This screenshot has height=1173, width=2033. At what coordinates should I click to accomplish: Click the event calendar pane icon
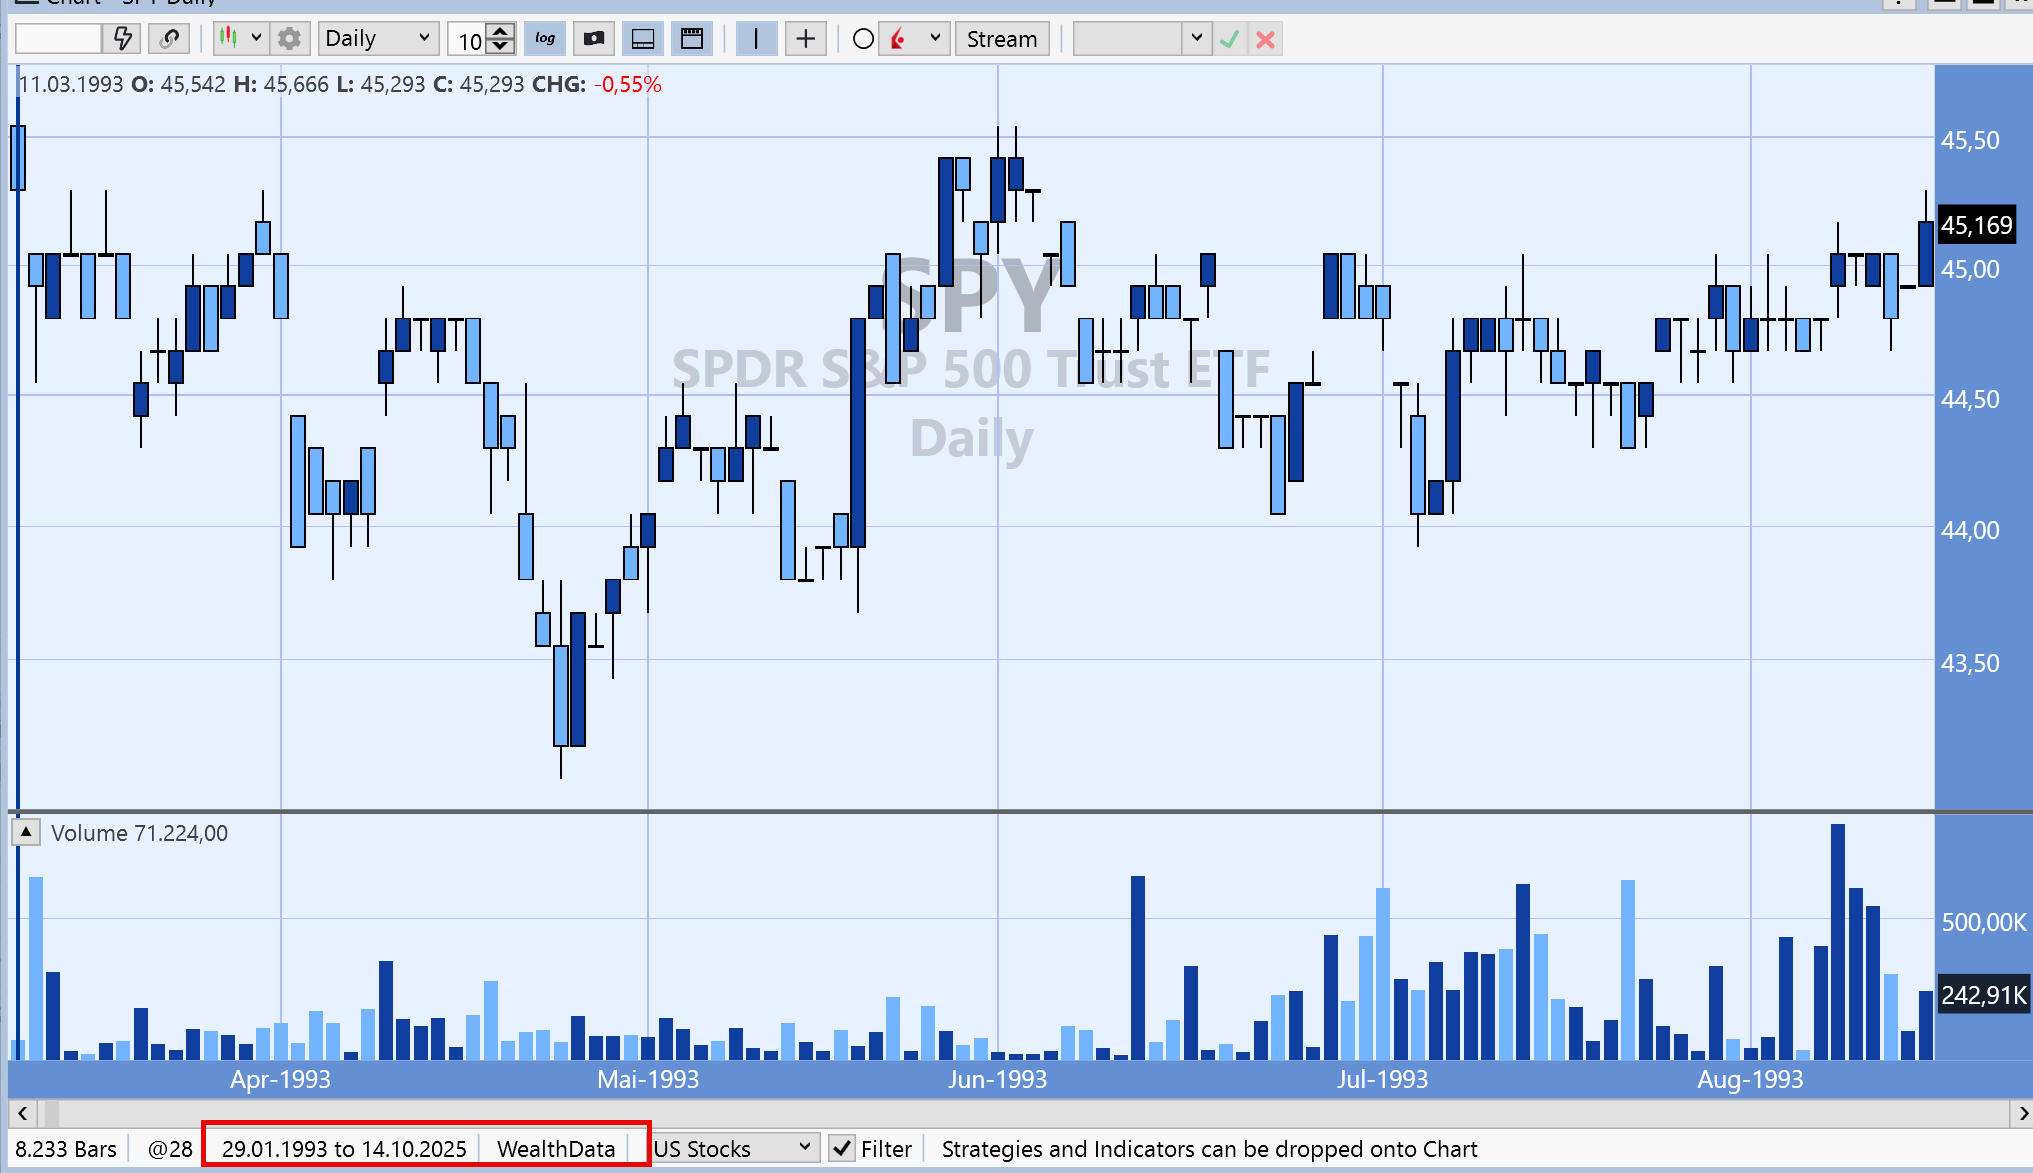[x=692, y=39]
